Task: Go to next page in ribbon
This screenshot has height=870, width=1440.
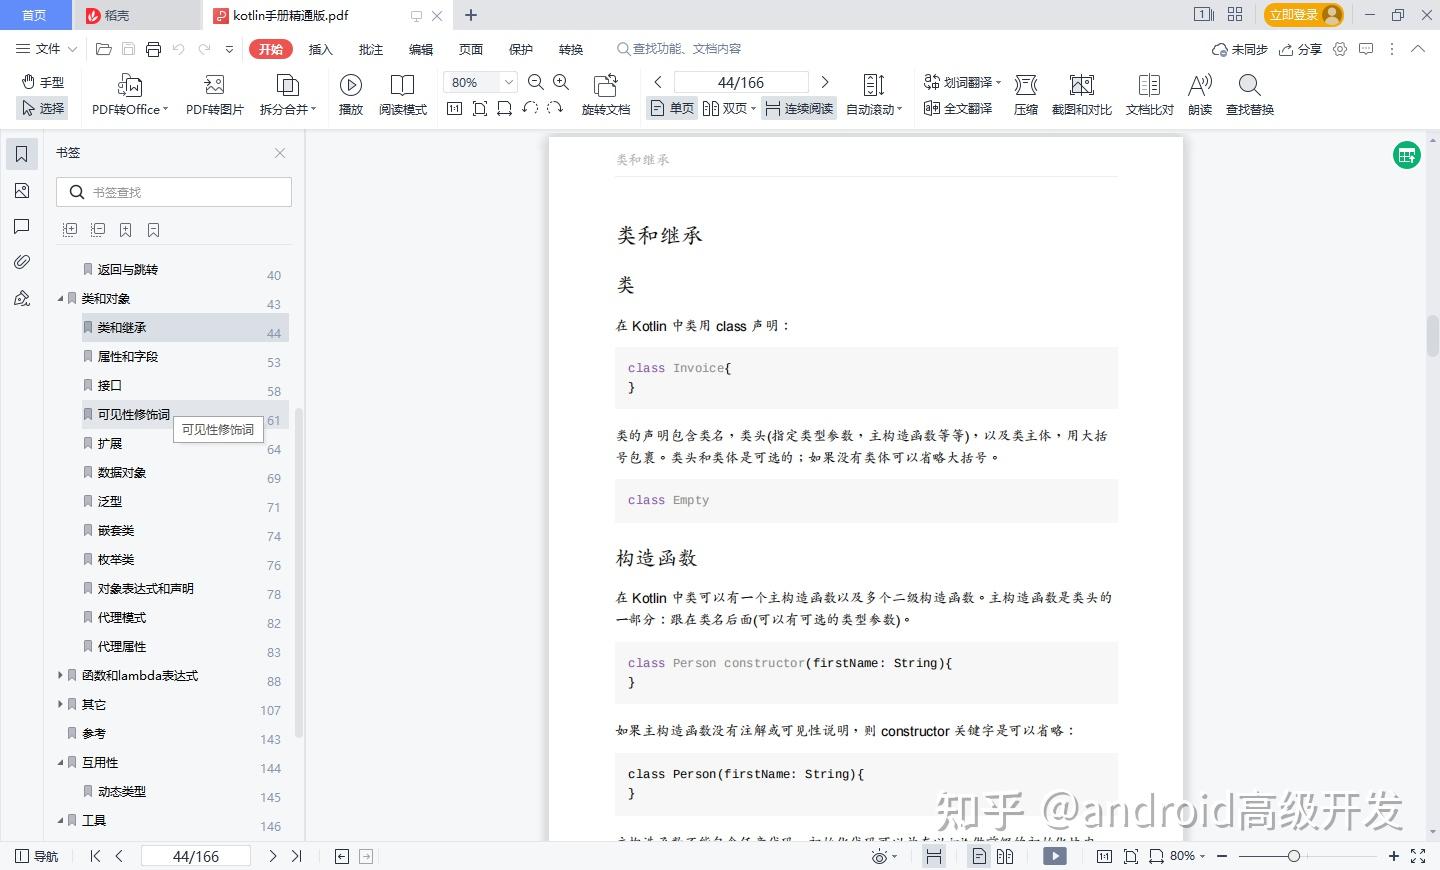Action: pos(825,82)
